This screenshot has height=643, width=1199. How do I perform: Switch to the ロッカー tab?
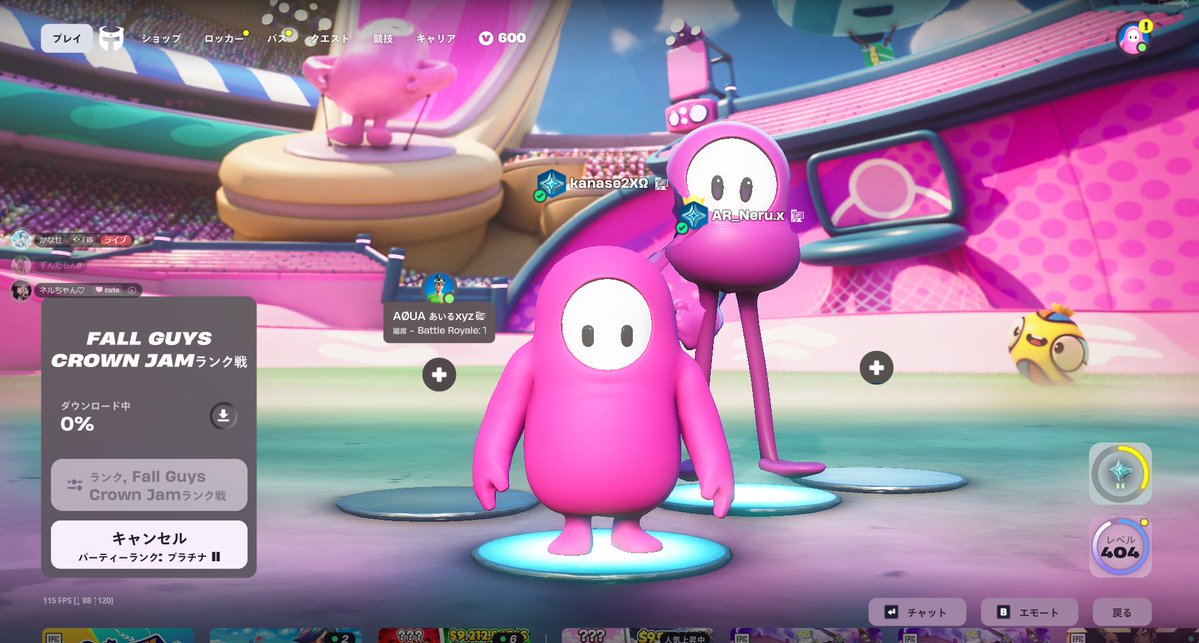(x=224, y=38)
